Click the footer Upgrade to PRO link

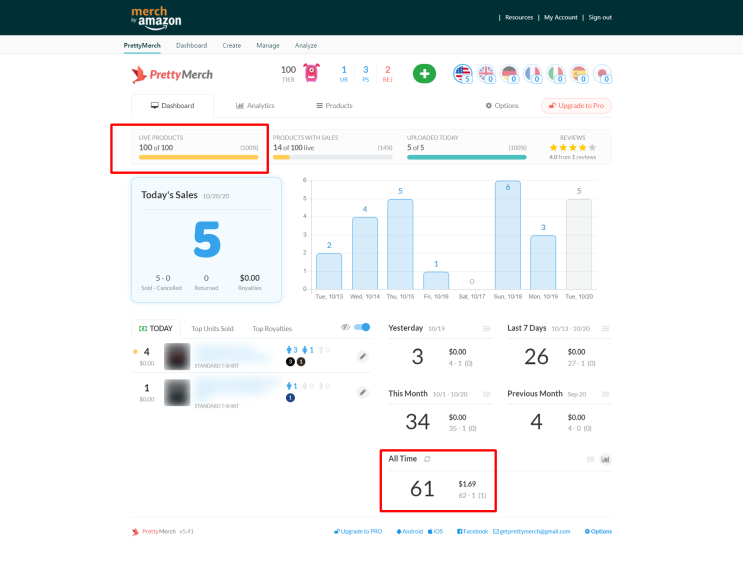tap(358, 531)
